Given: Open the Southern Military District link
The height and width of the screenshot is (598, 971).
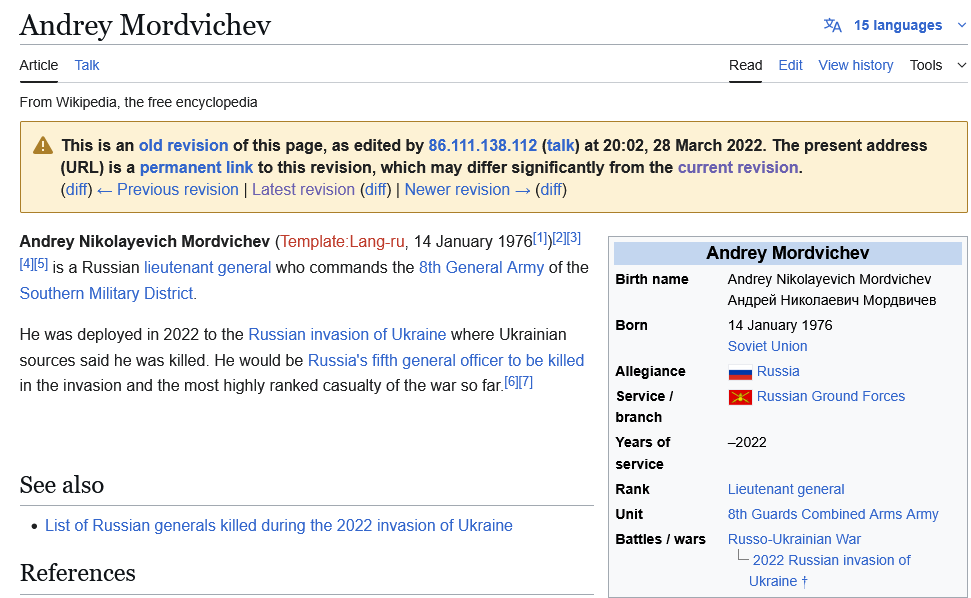Looking at the screenshot, I should [x=107, y=293].
